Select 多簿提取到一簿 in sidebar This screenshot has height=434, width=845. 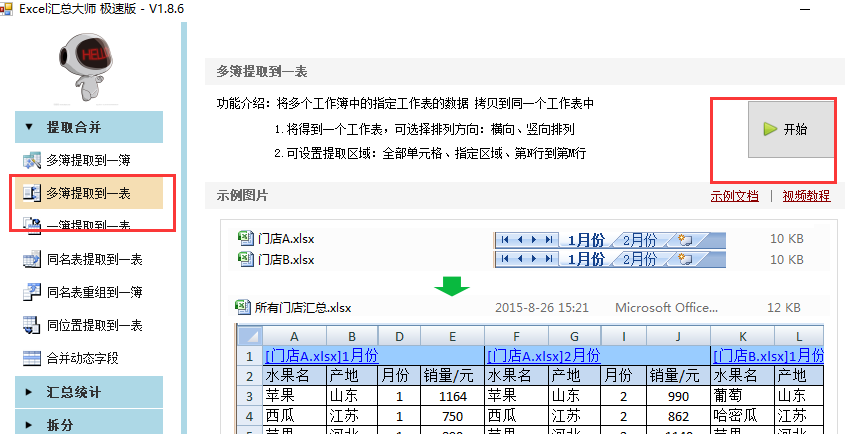(89, 160)
